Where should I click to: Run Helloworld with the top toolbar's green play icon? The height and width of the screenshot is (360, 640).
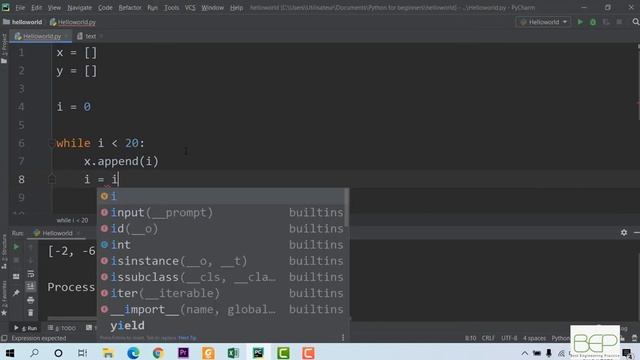[580, 22]
